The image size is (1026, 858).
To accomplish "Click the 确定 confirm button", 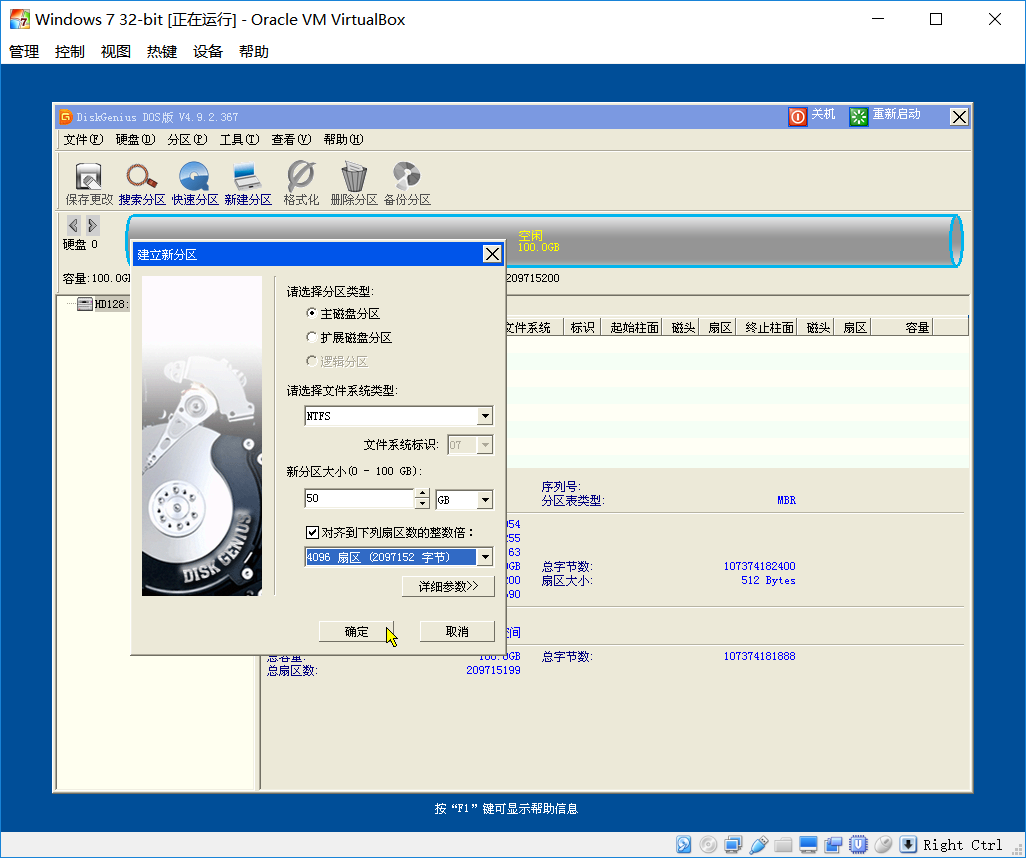I will (356, 632).
